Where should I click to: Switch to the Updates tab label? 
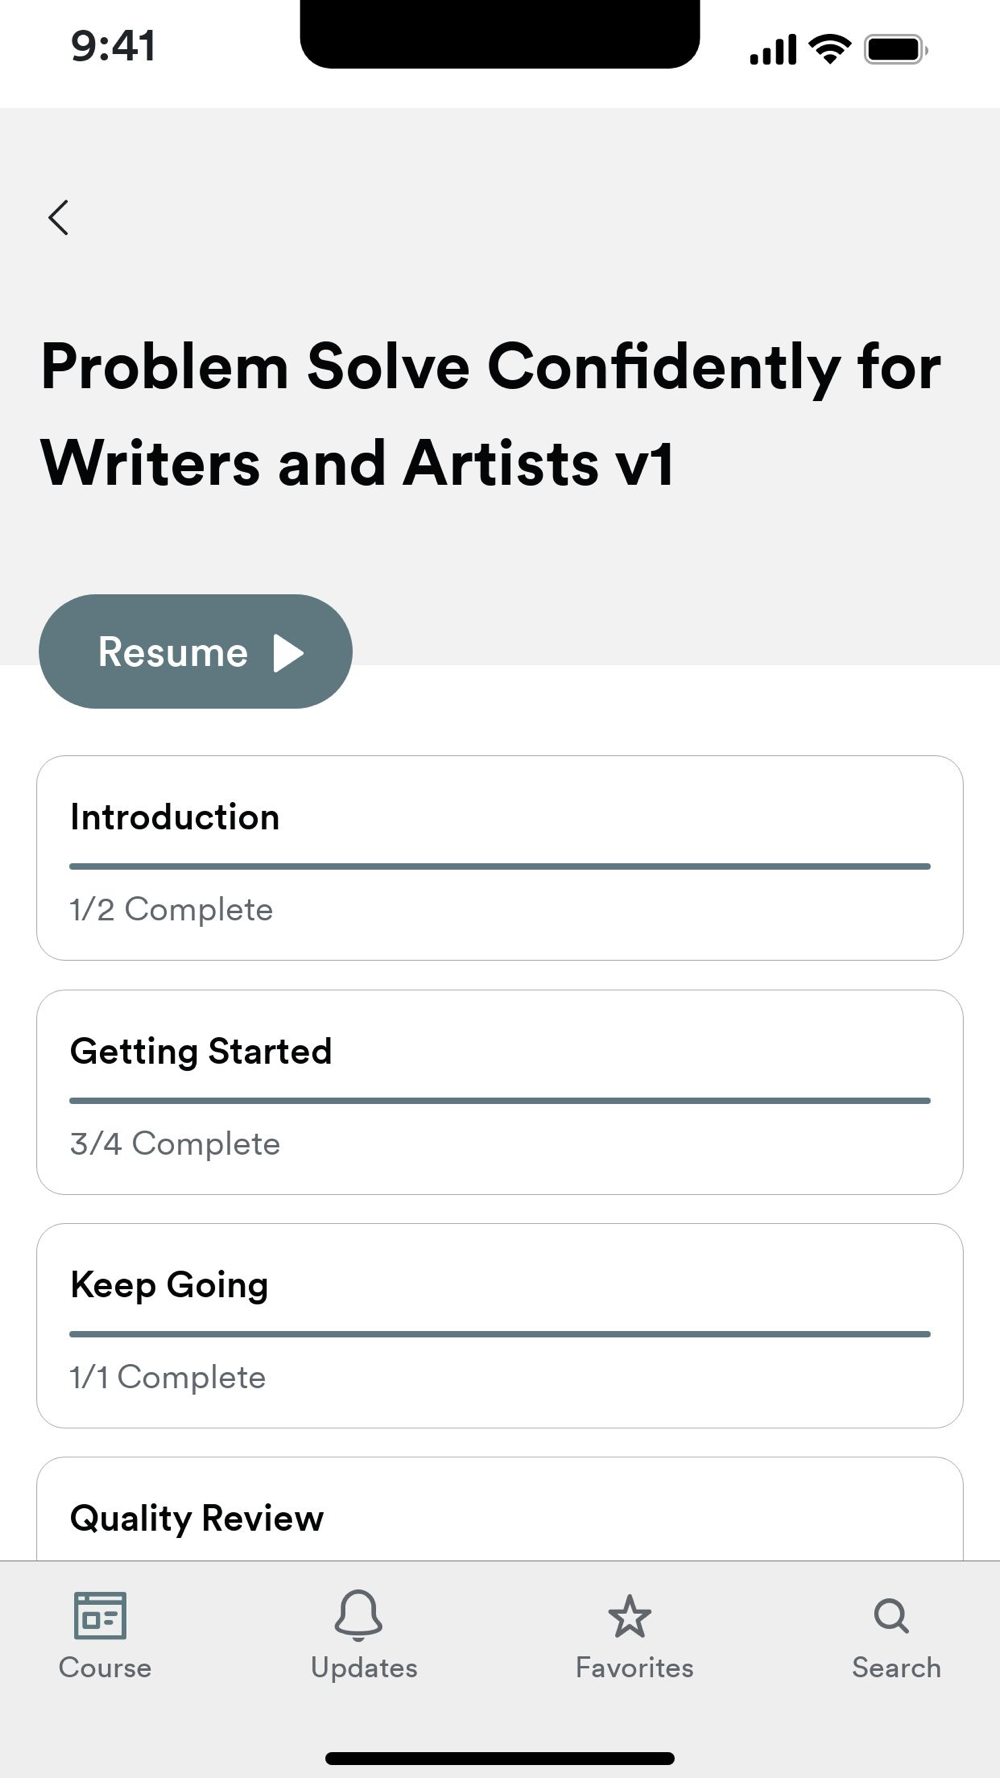pos(364,1667)
